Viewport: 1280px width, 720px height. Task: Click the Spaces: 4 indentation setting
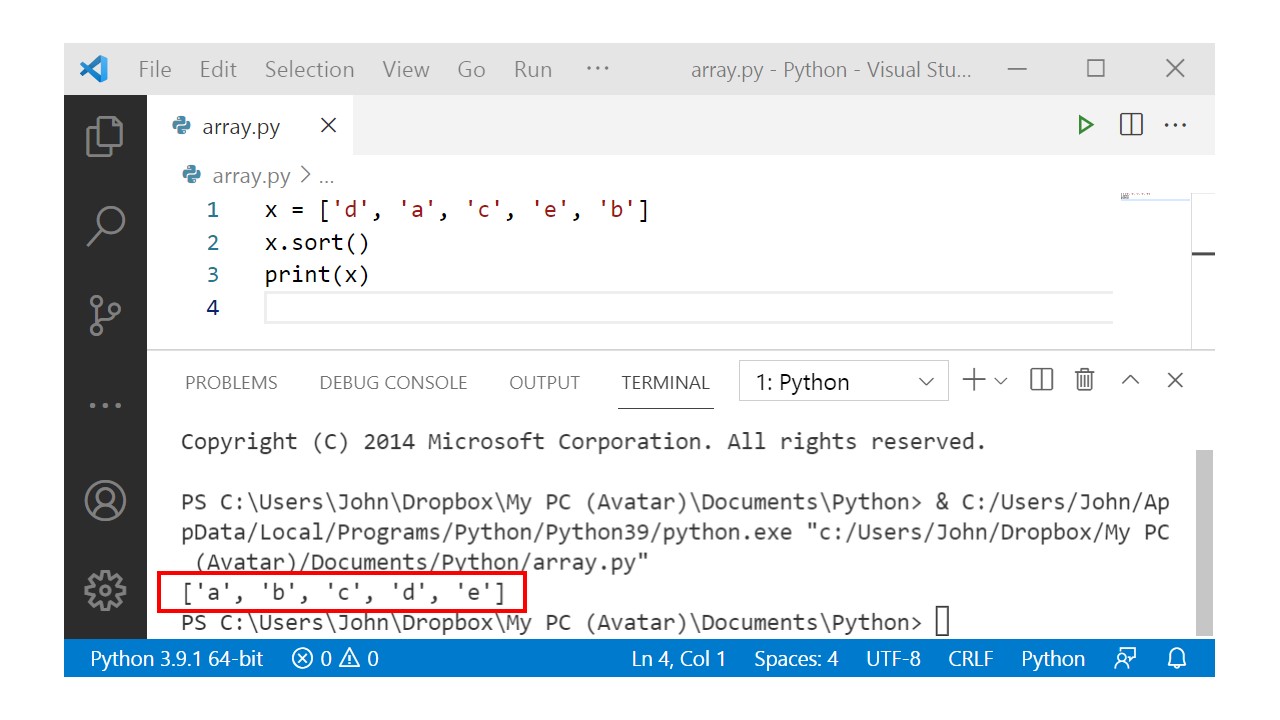pyautogui.click(x=796, y=659)
